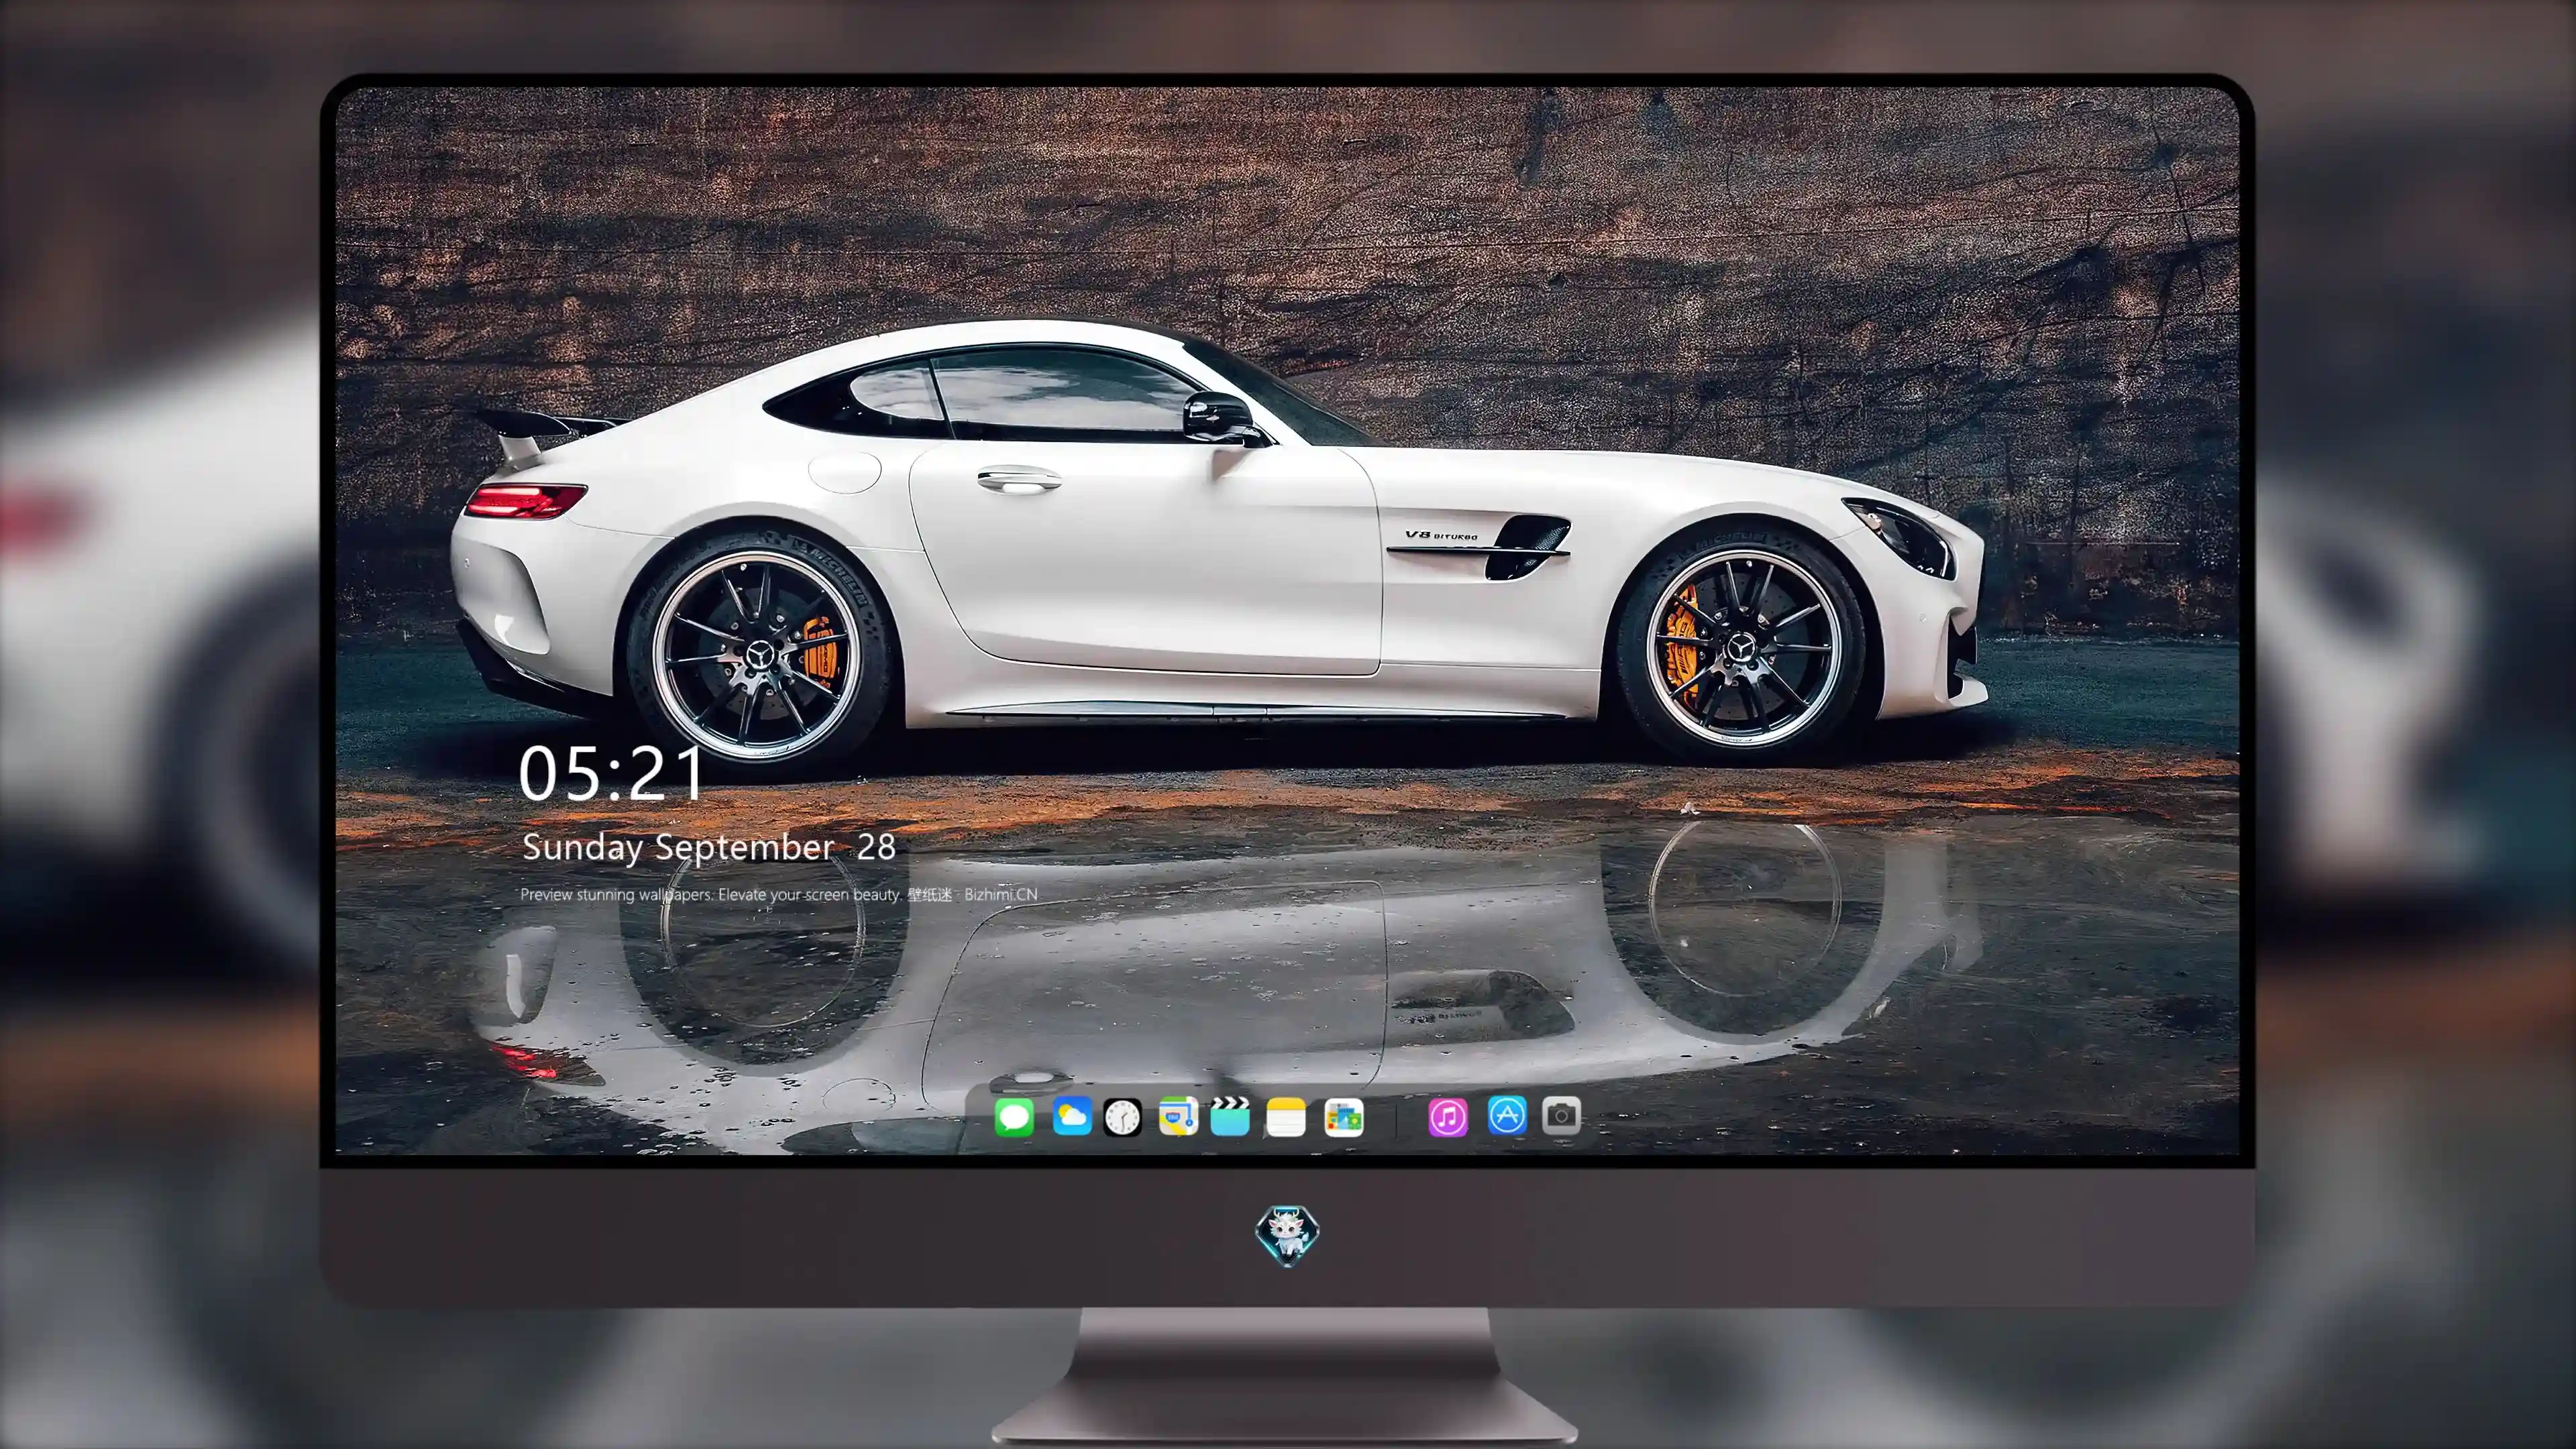Viewport: 2576px width, 1449px height.
Task: Click the 05:21 clock display
Action: [x=611, y=774]
